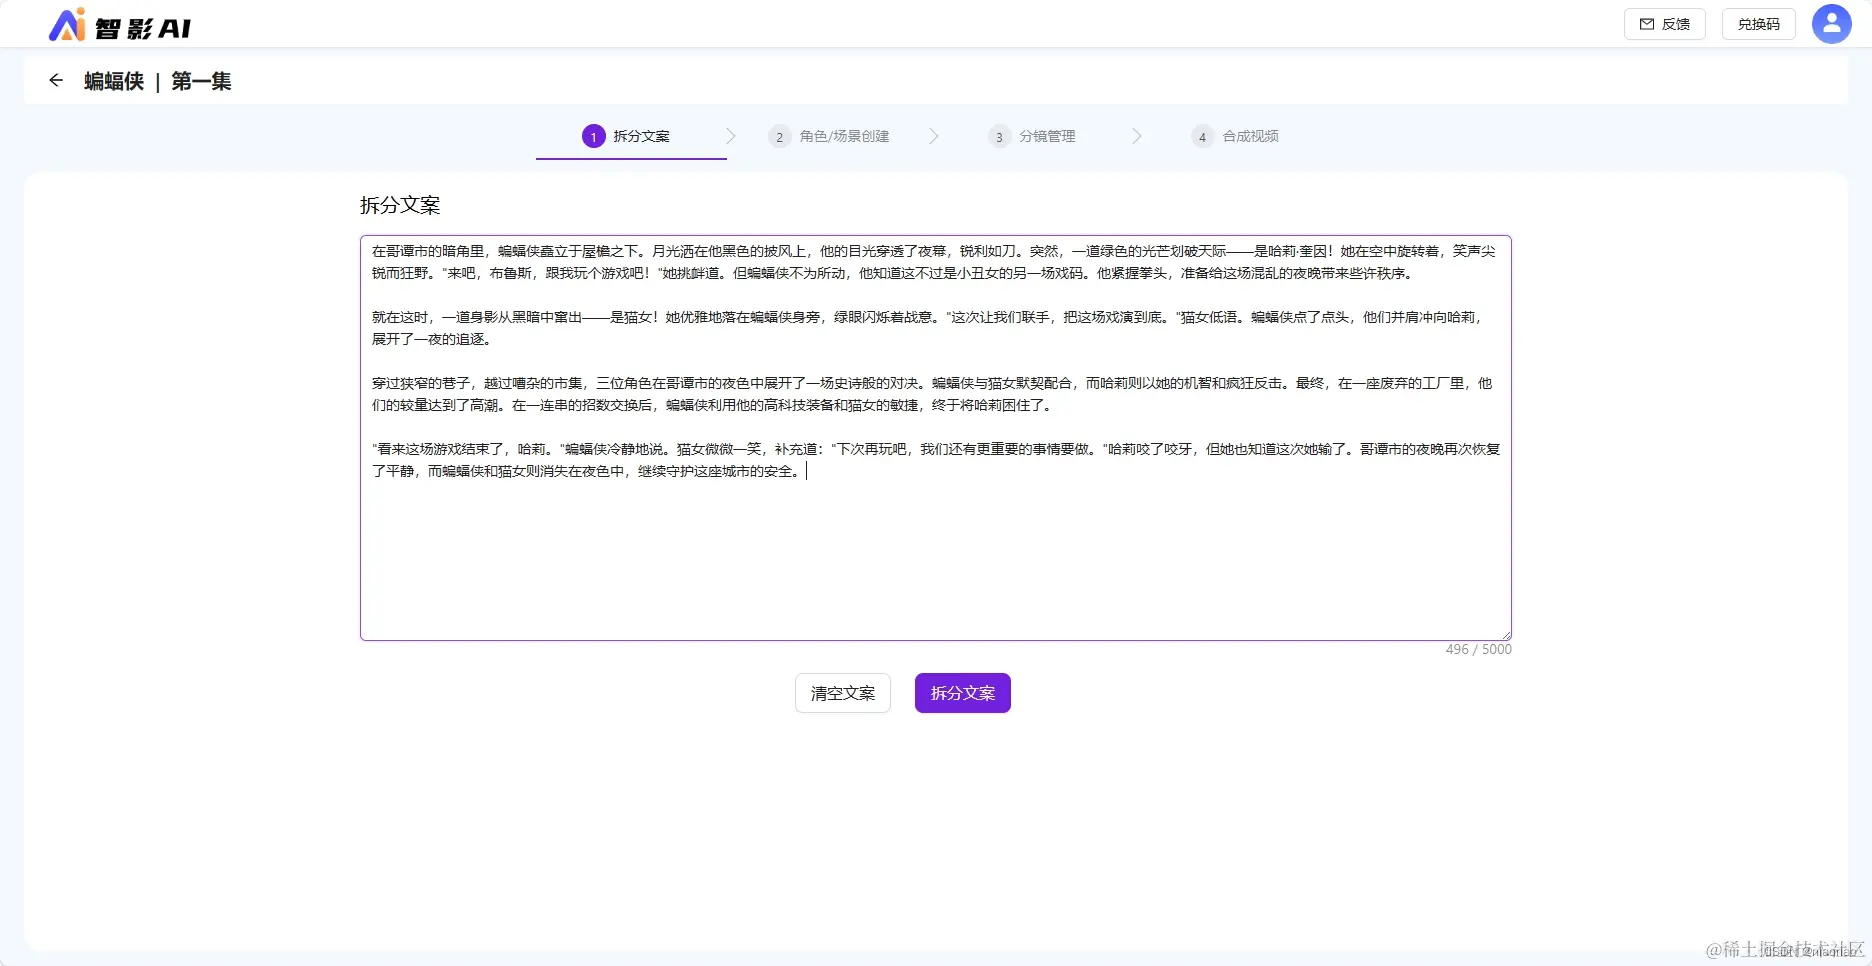
Task: Click the 拆分文案 section heading
Action: tap(400, 205)
